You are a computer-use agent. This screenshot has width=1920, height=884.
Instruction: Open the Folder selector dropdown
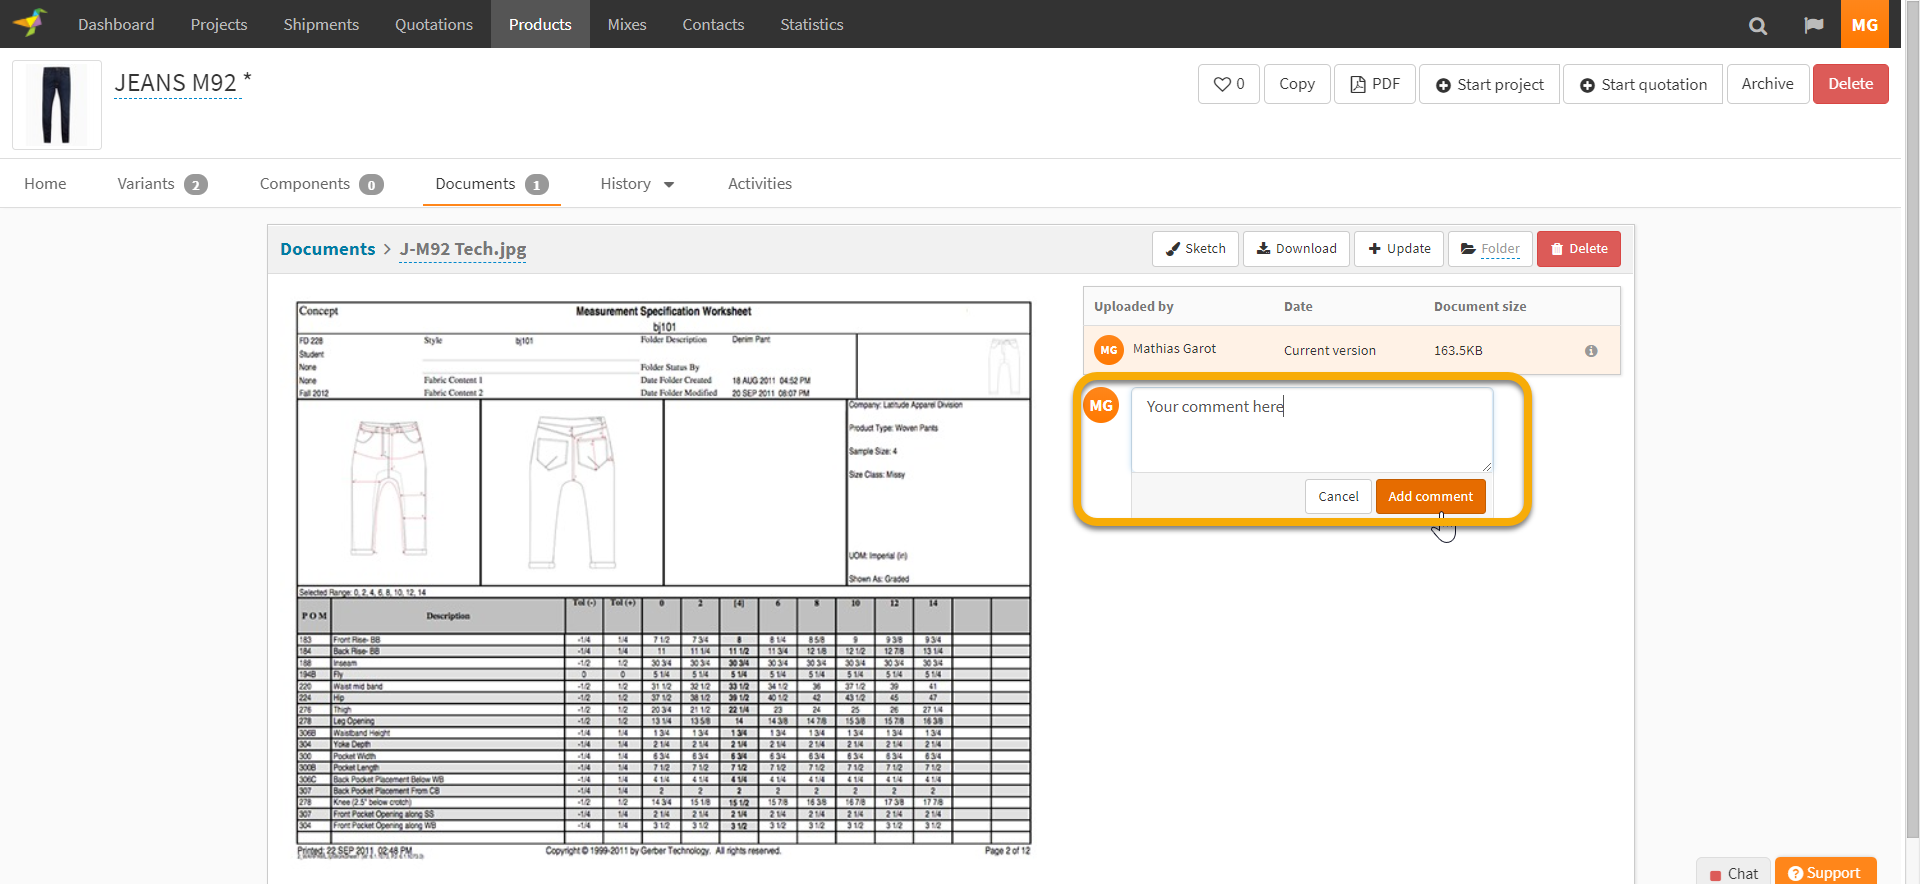[x=1490, y=249]
